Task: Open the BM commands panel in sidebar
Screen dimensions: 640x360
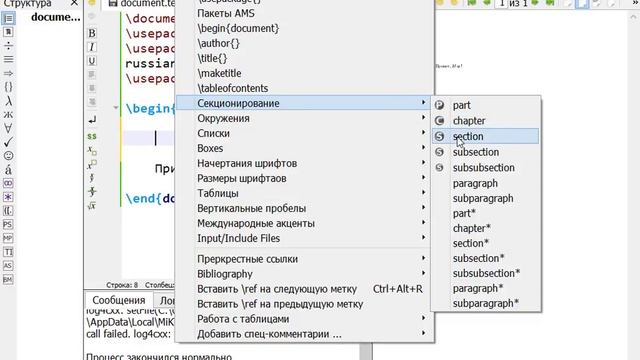Action: point(8,280)
